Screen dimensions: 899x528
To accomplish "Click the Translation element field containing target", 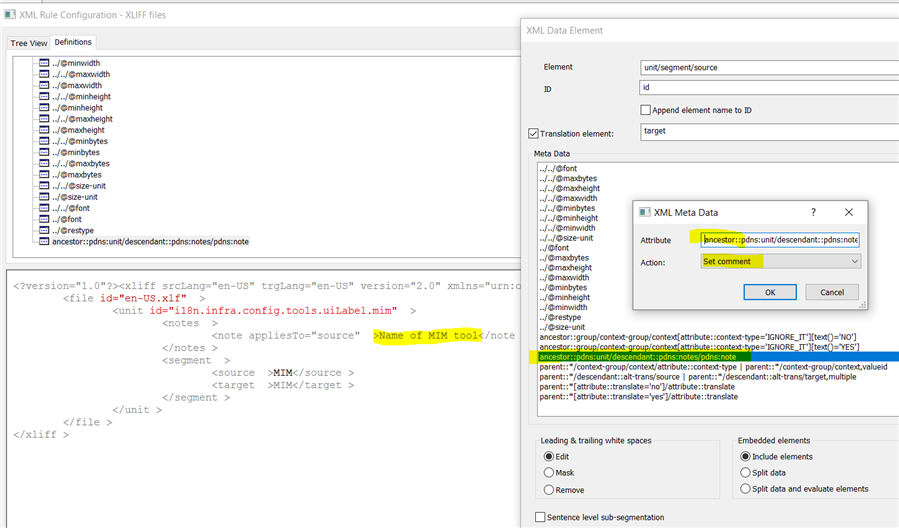I will (x=769, y=131).
